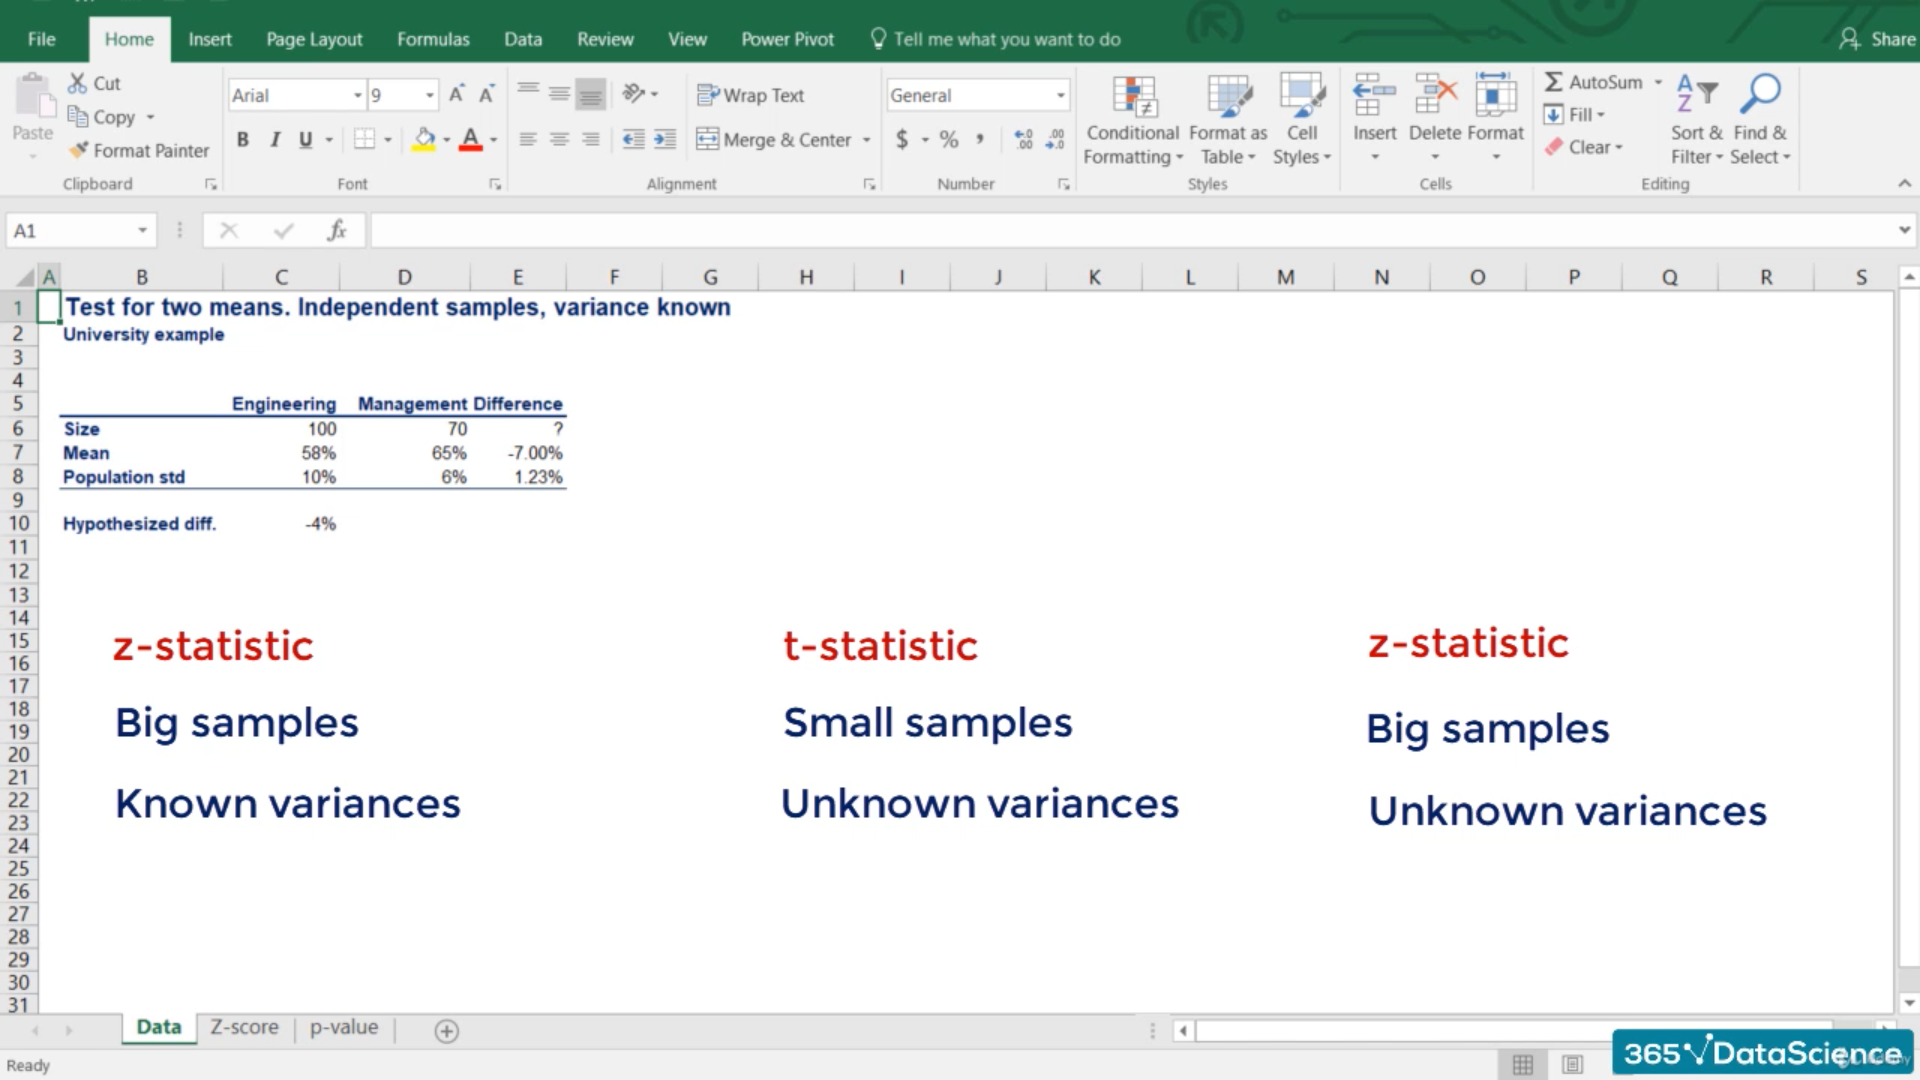
Task: Open Conditional Formatting icon
Action: point(1133,97)
